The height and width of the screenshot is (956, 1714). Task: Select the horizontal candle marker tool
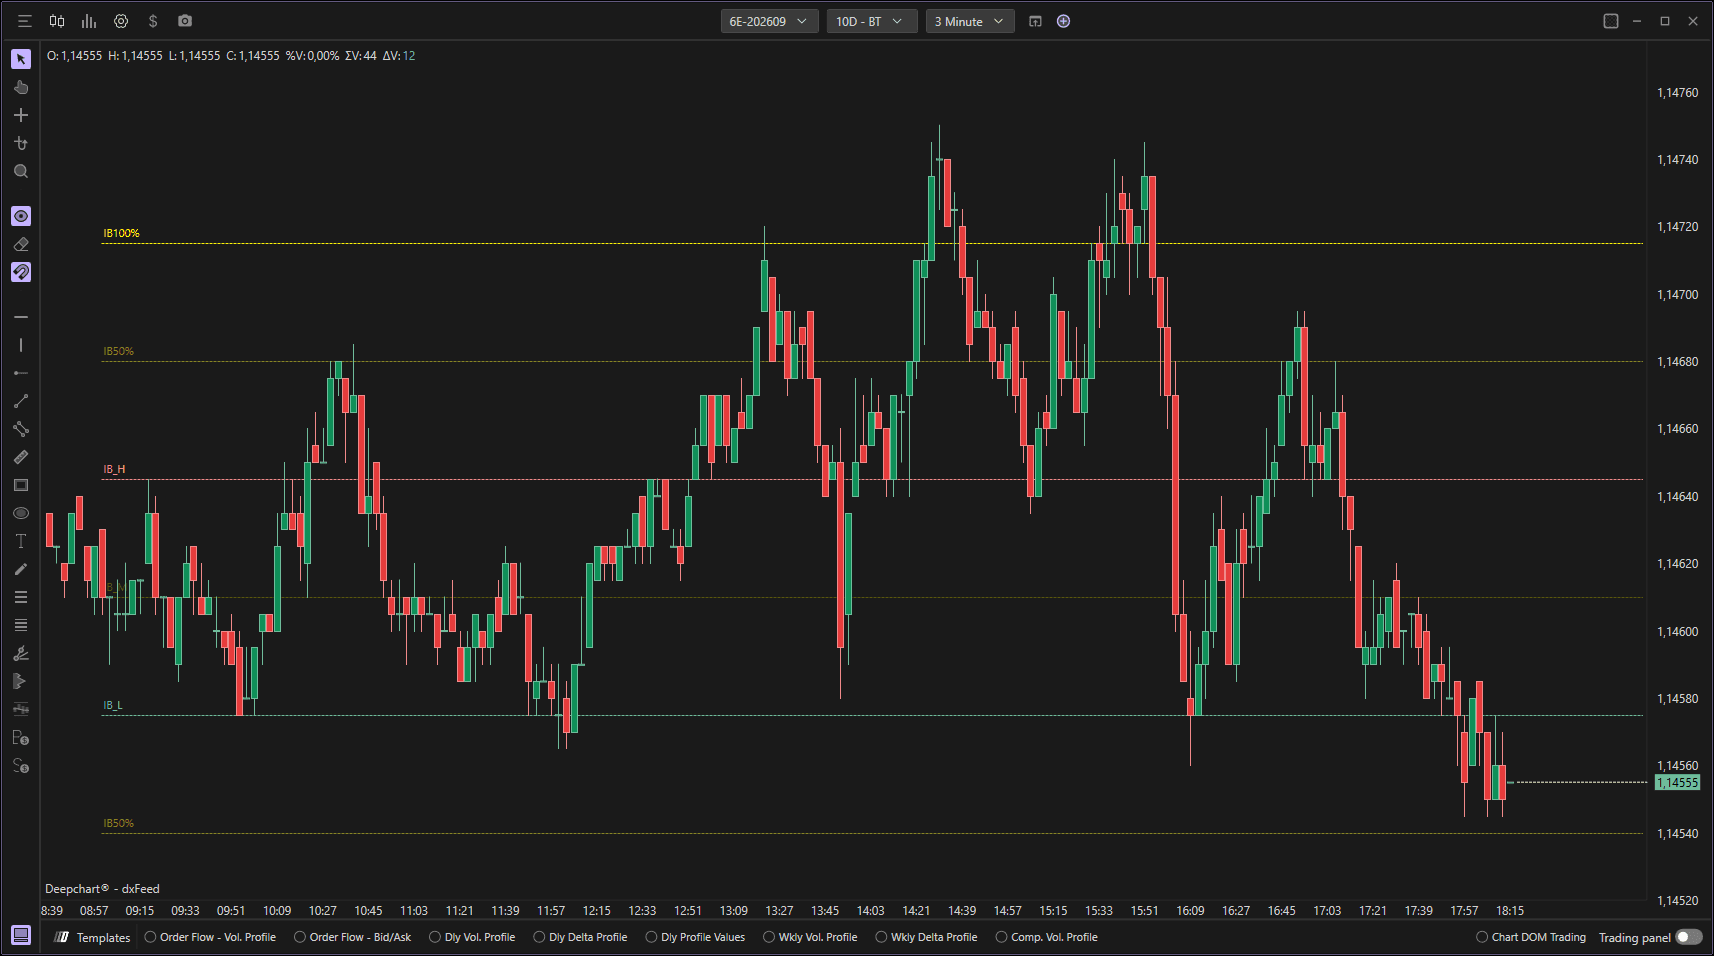click(21, 709)
